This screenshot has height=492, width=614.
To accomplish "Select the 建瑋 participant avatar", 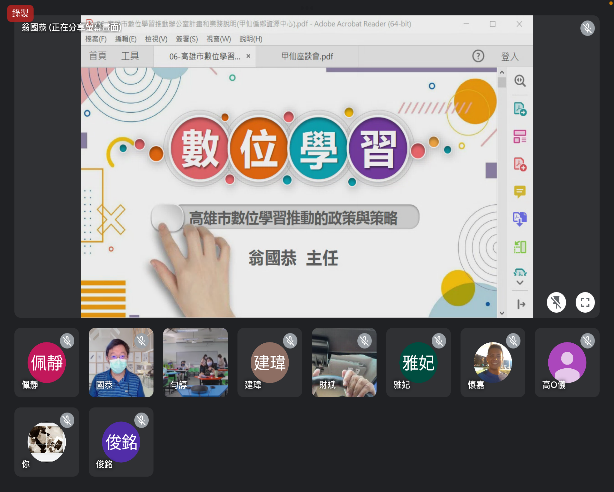I will pyautogui.click(x=270, y=362).
